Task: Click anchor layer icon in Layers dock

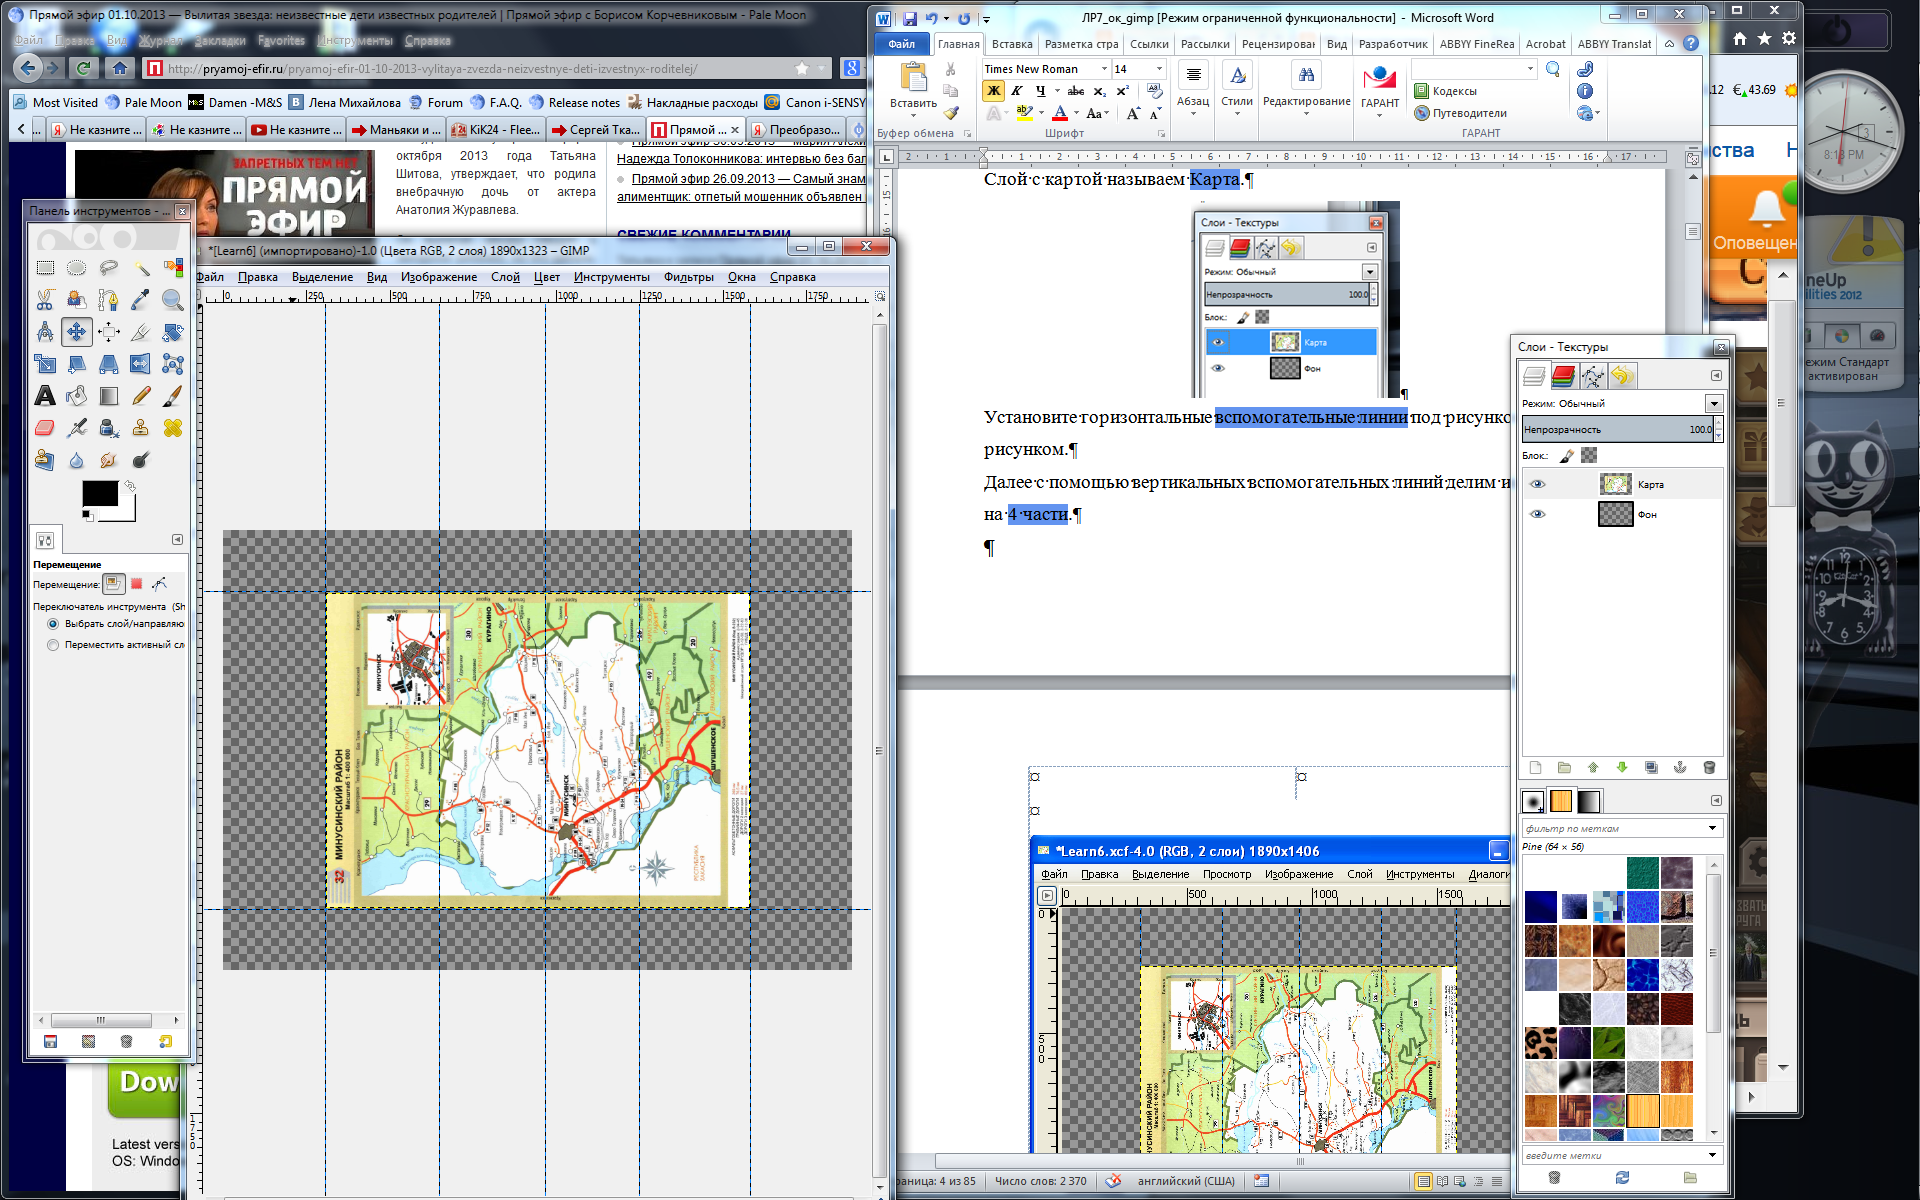Action: coord(1680,768)
